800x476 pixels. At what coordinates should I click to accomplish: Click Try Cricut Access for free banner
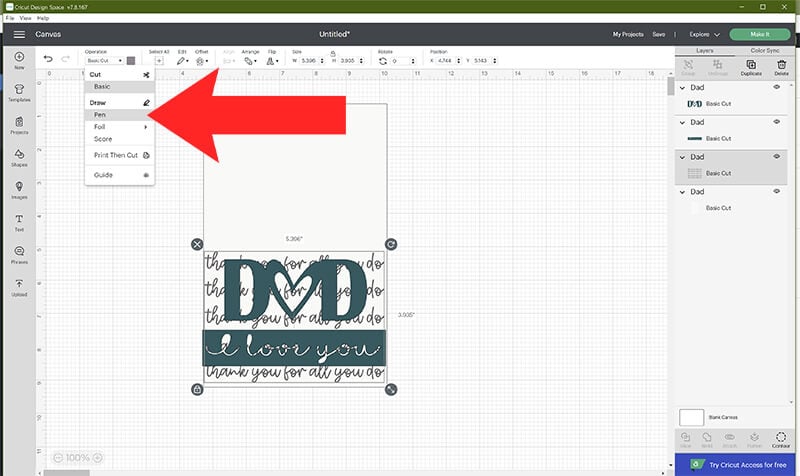(x=735, y=465)
